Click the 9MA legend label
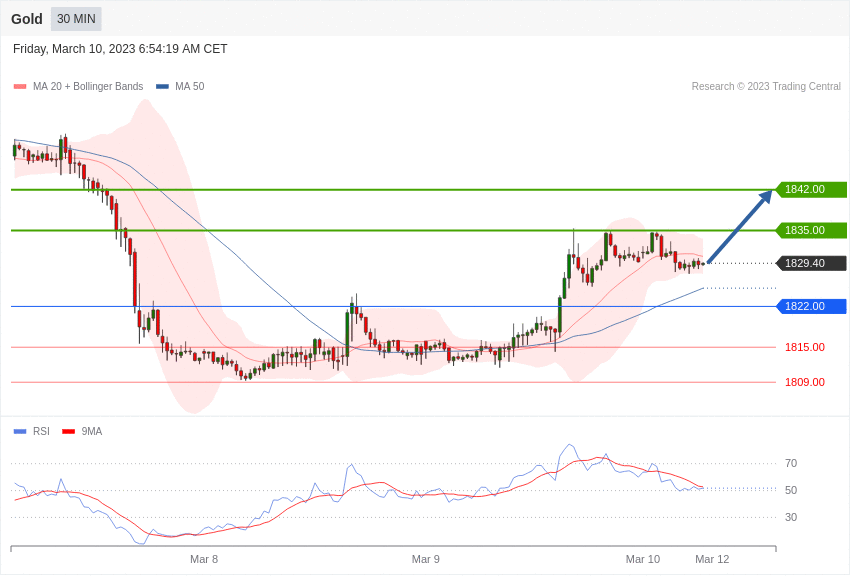 pyautogui.click(x=92, y=431)
